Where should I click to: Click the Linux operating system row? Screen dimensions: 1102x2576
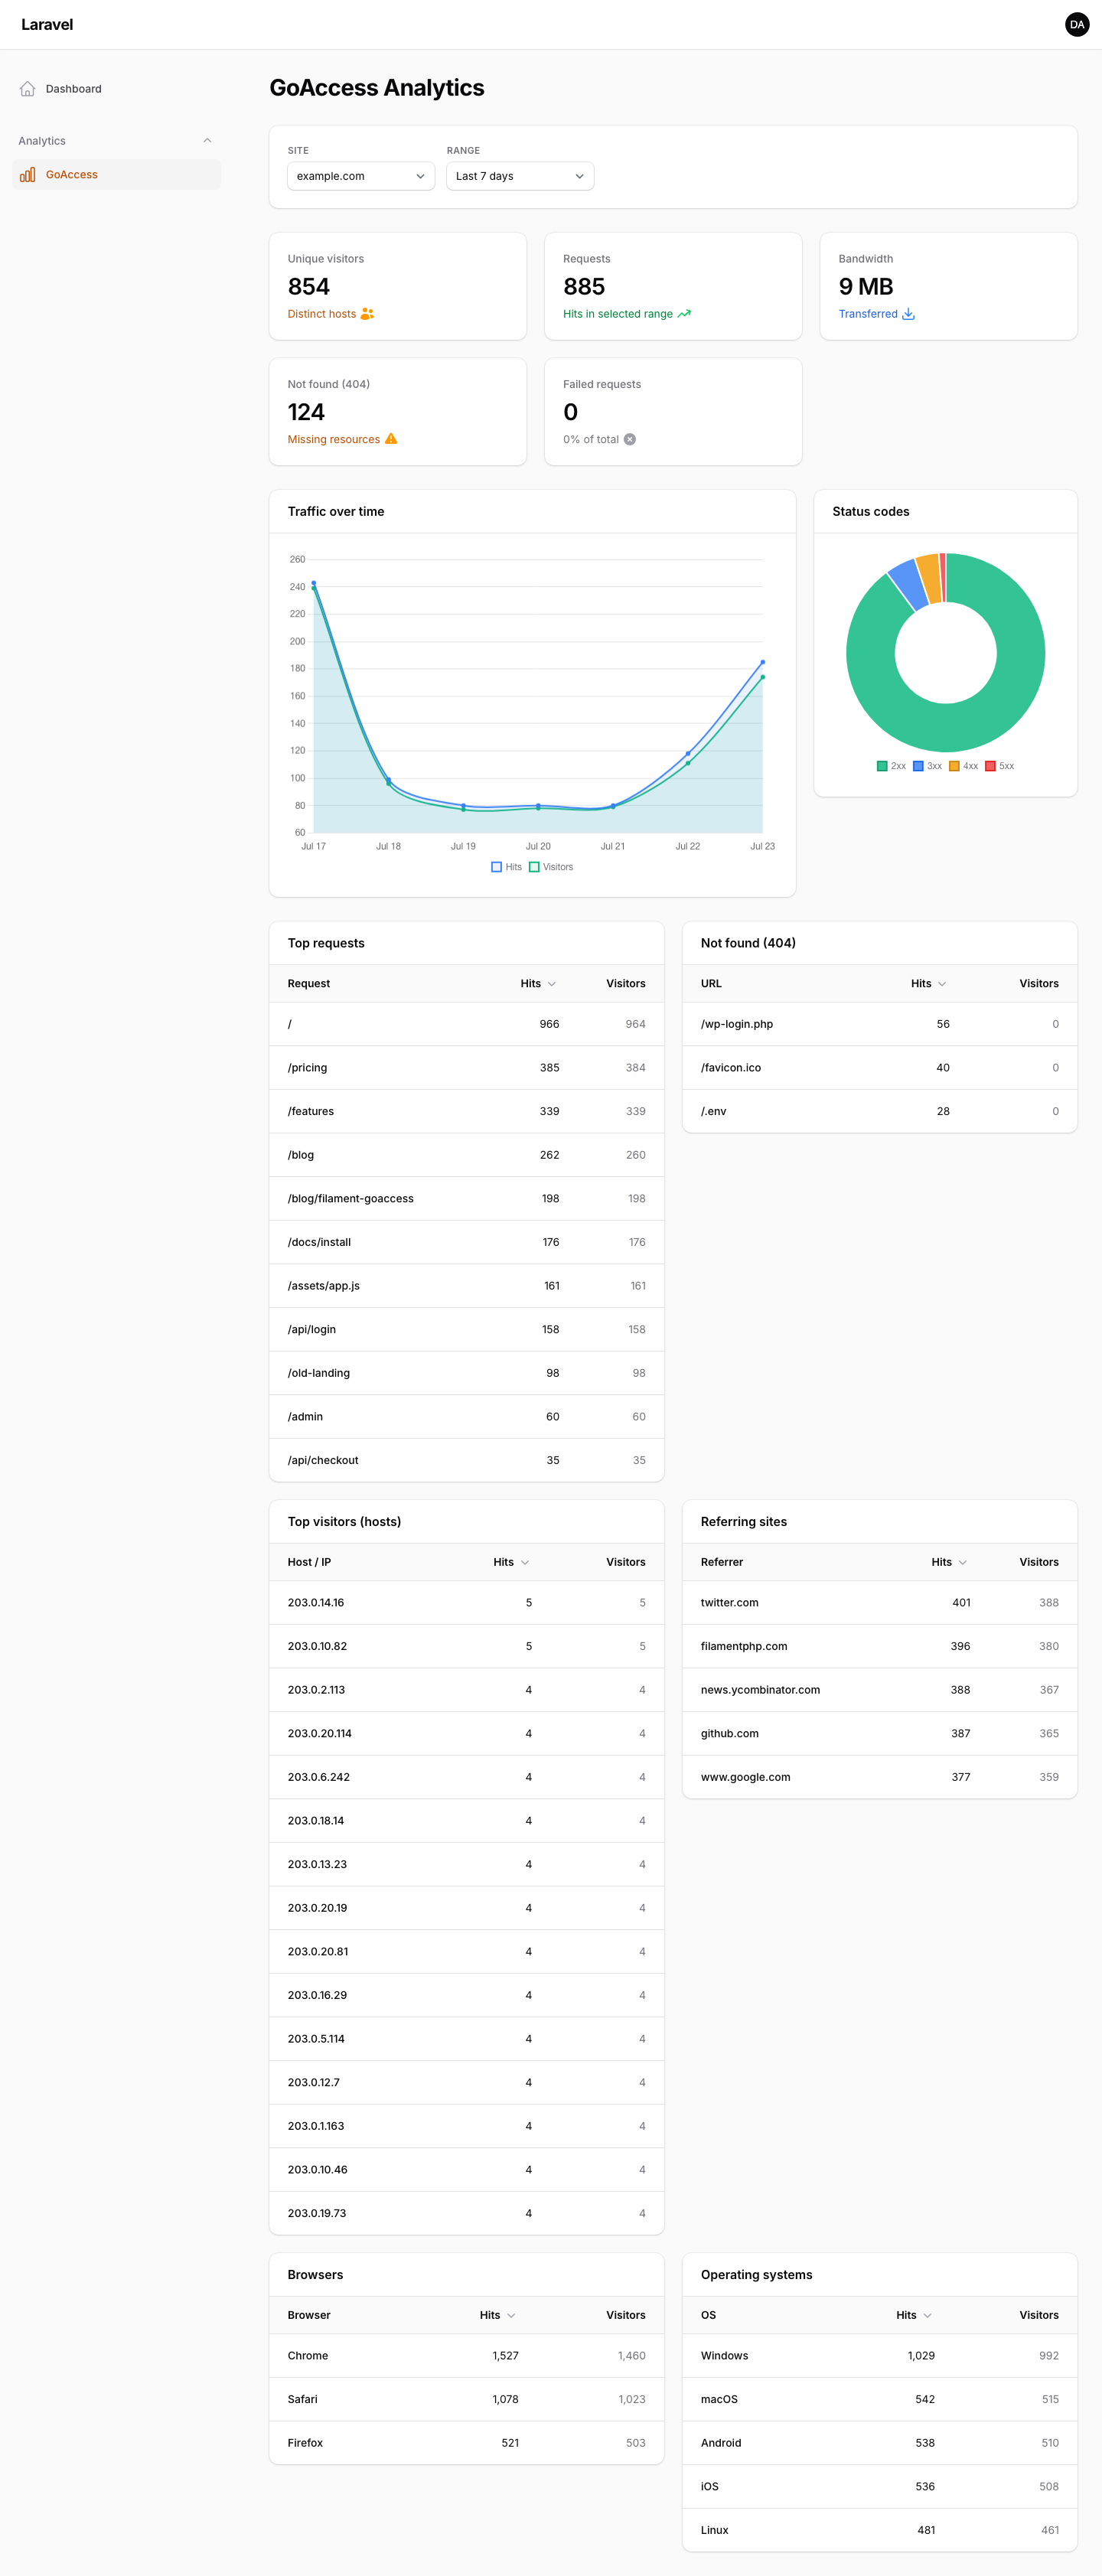pyautogui.click(x=879, y=2530)
